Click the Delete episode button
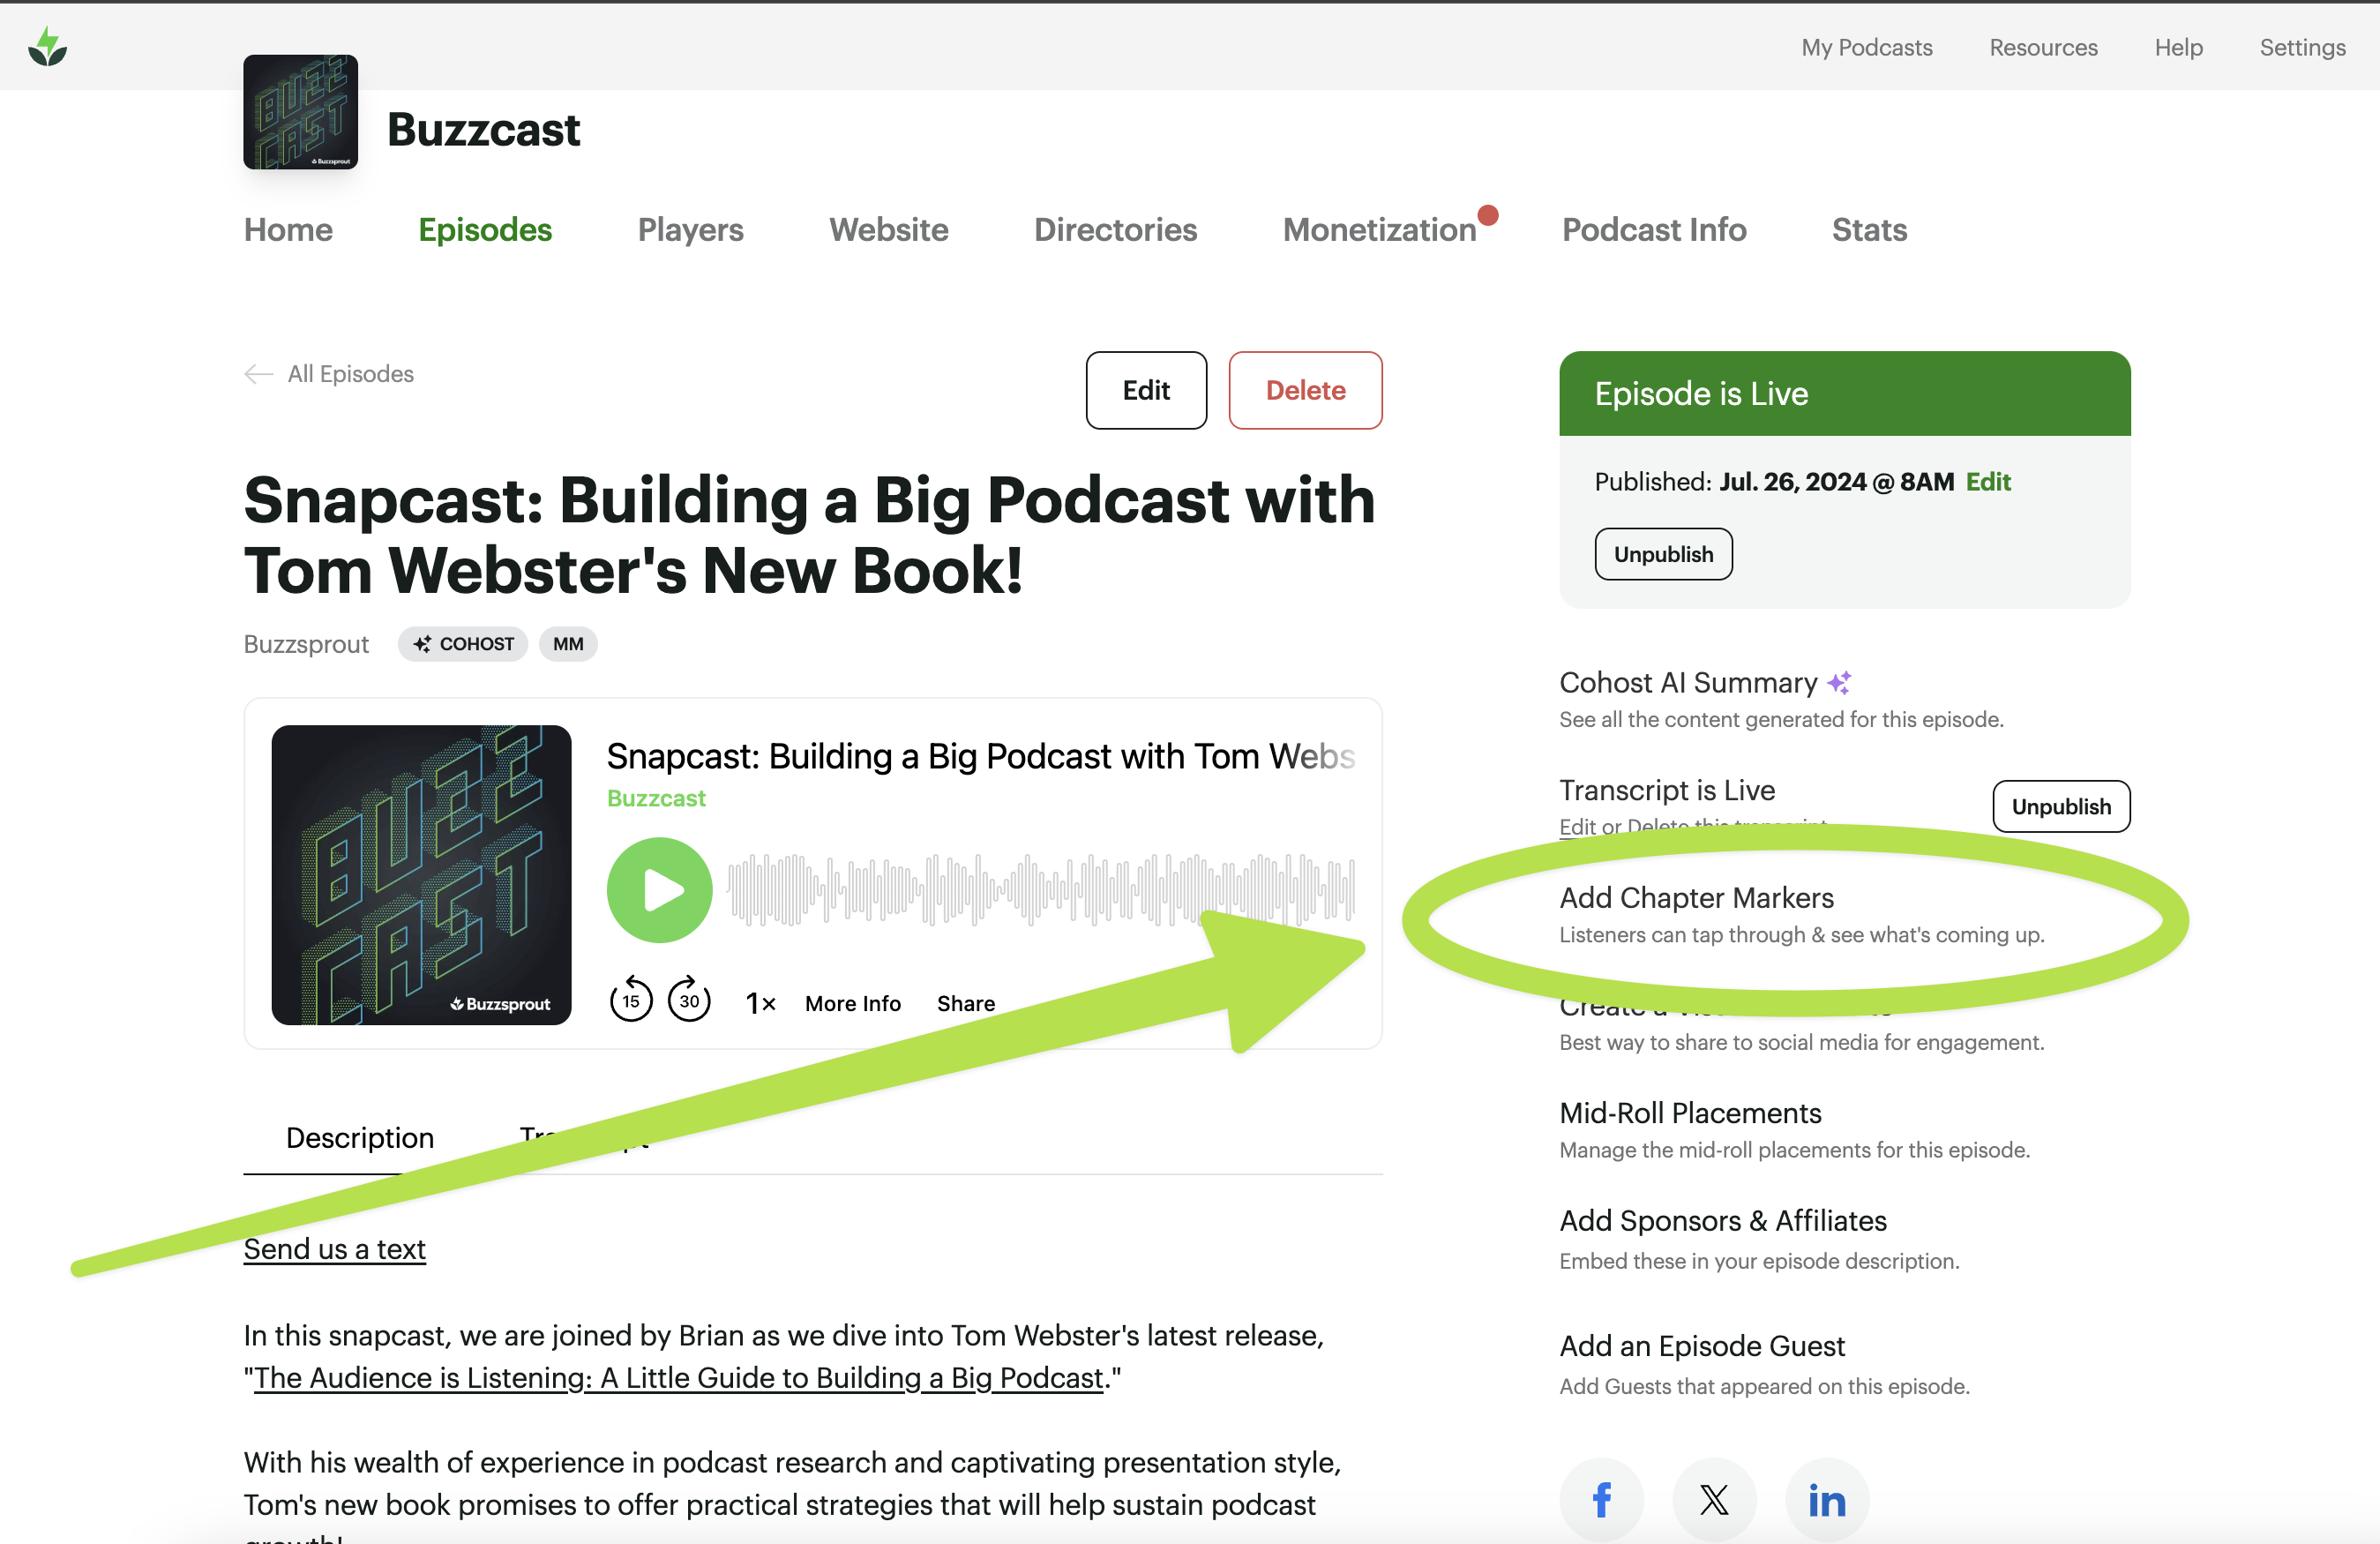2380x1544 pixels. tap(1304, 390)
